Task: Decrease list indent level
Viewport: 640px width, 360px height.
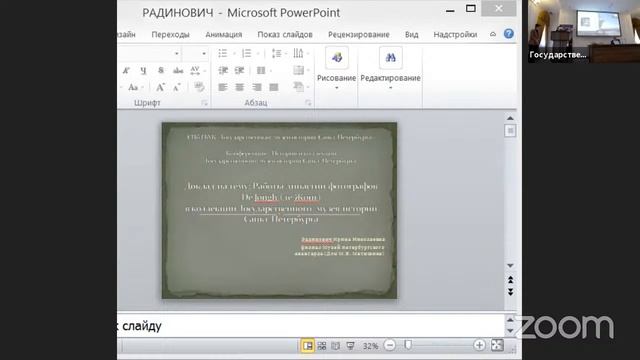Action: pos(223,71)
